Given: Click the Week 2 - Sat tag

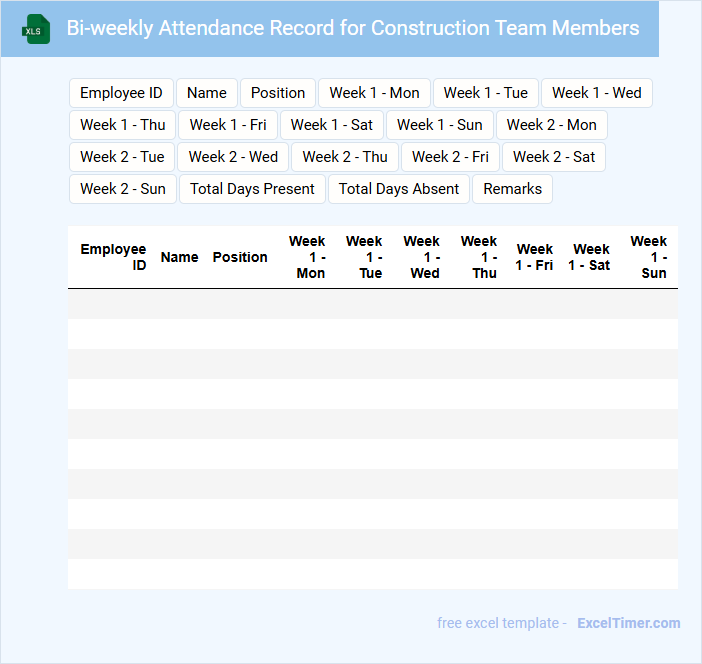Looking at the screenshot, I should 554,157.
